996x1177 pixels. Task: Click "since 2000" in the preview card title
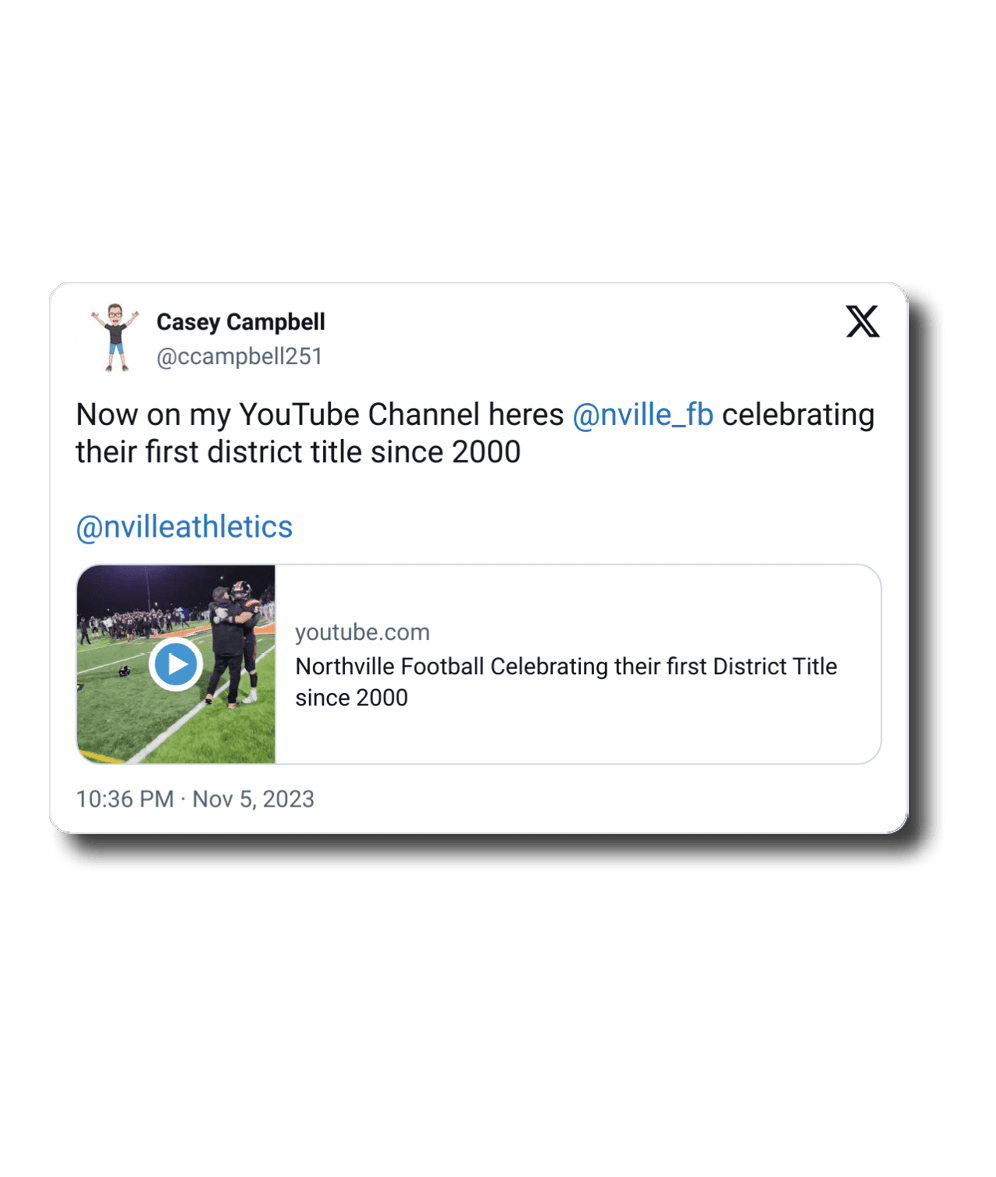point(351,698)
